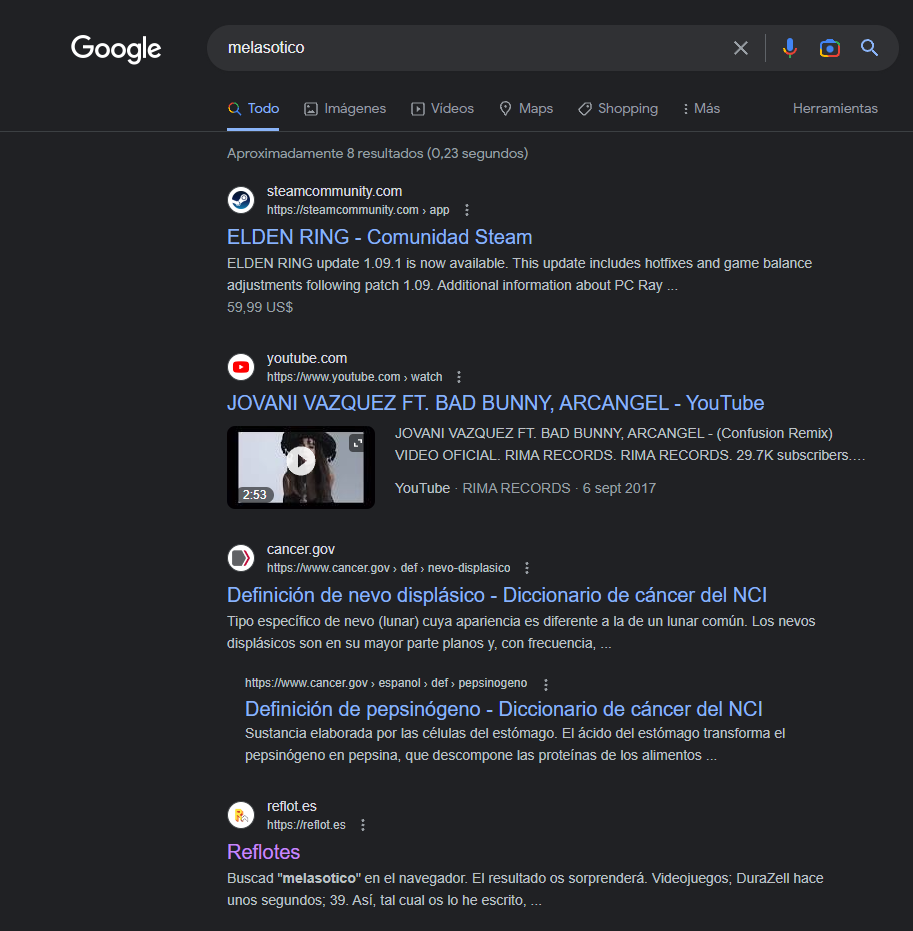Click Aproximadamente 8 resultados text
Screen dimensions: 913x931
coord(377,153)
